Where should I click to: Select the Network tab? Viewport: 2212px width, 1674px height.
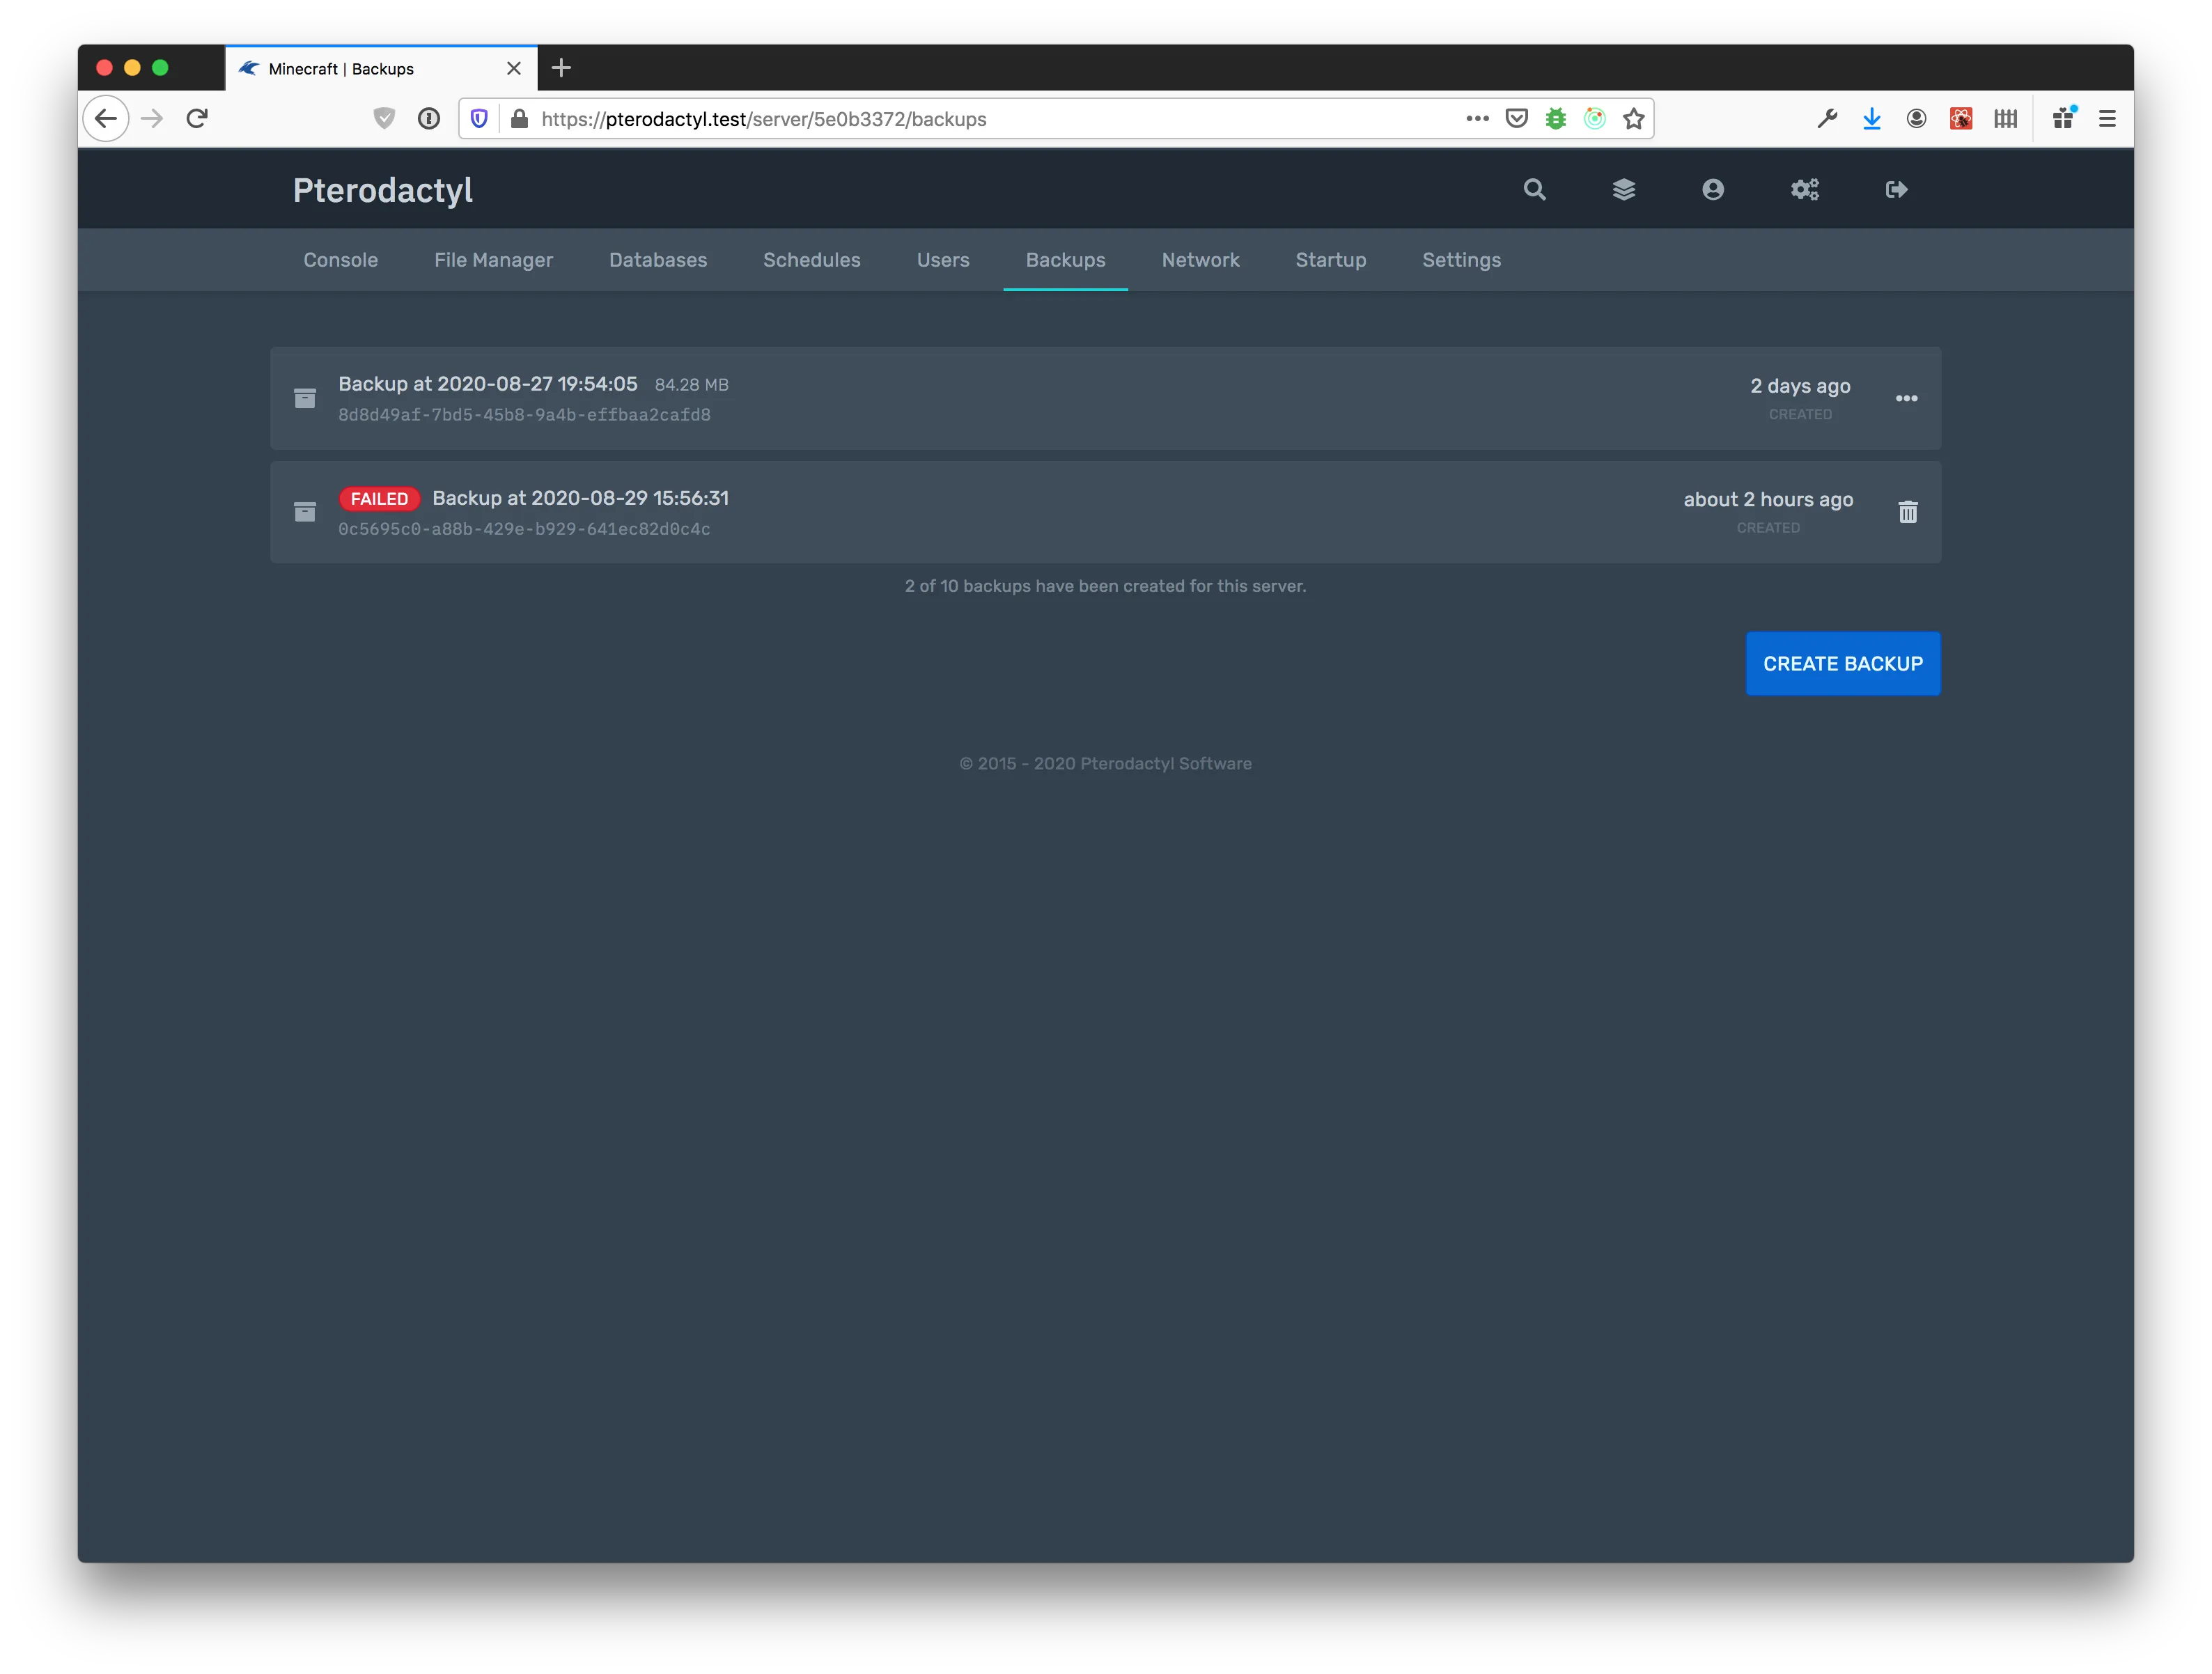click(1200, 260)
